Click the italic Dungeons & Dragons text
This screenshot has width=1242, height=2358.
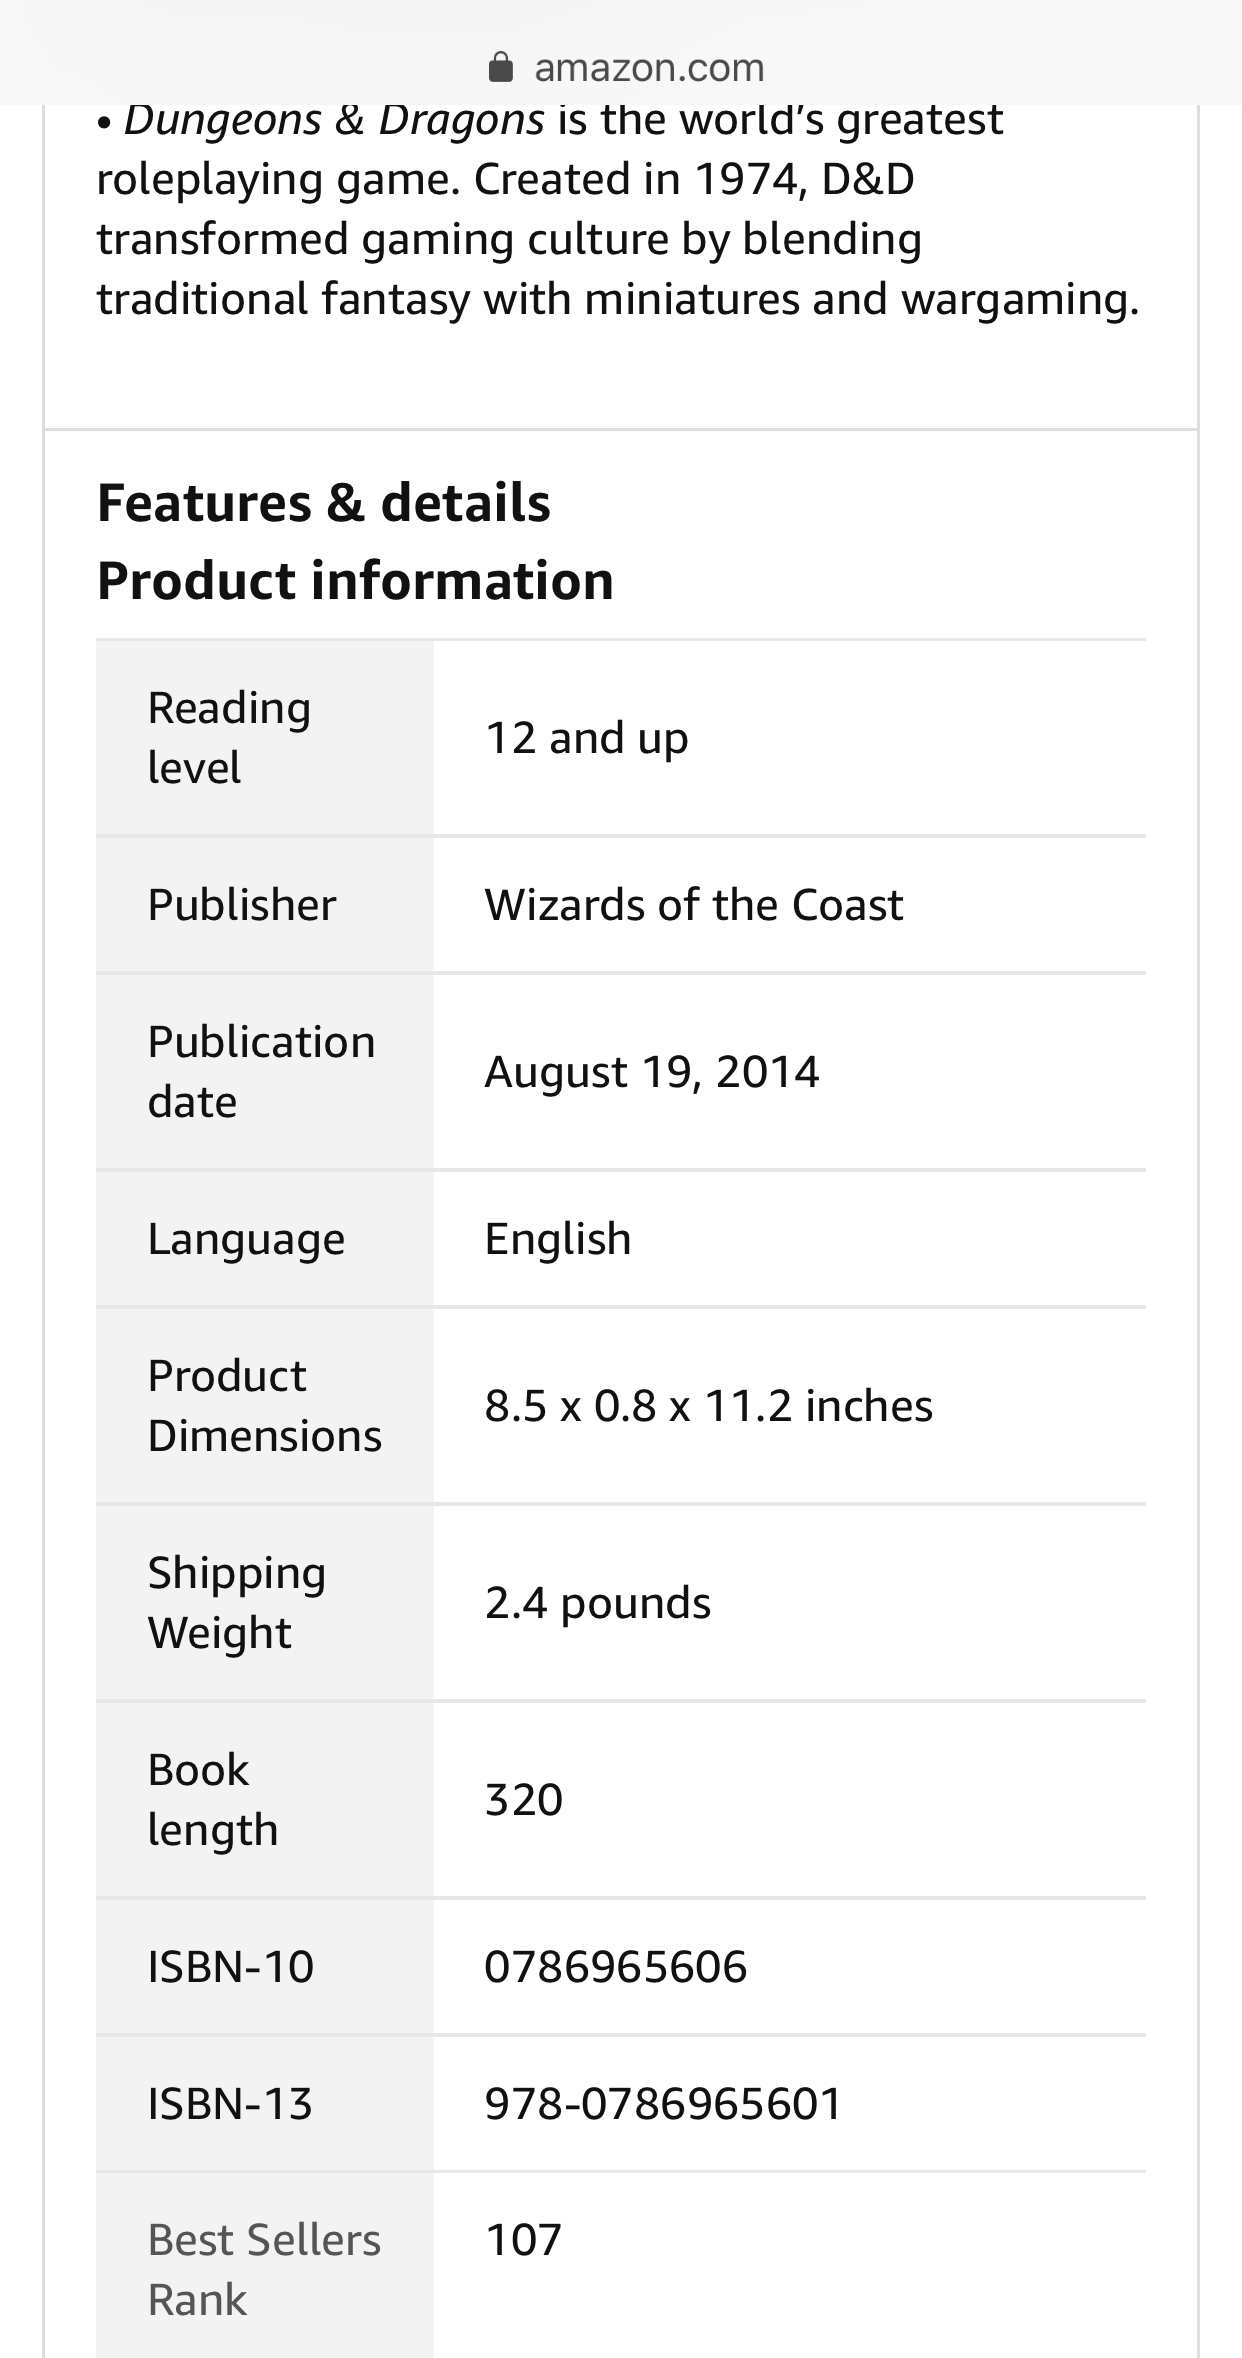[x=334, y=120]
